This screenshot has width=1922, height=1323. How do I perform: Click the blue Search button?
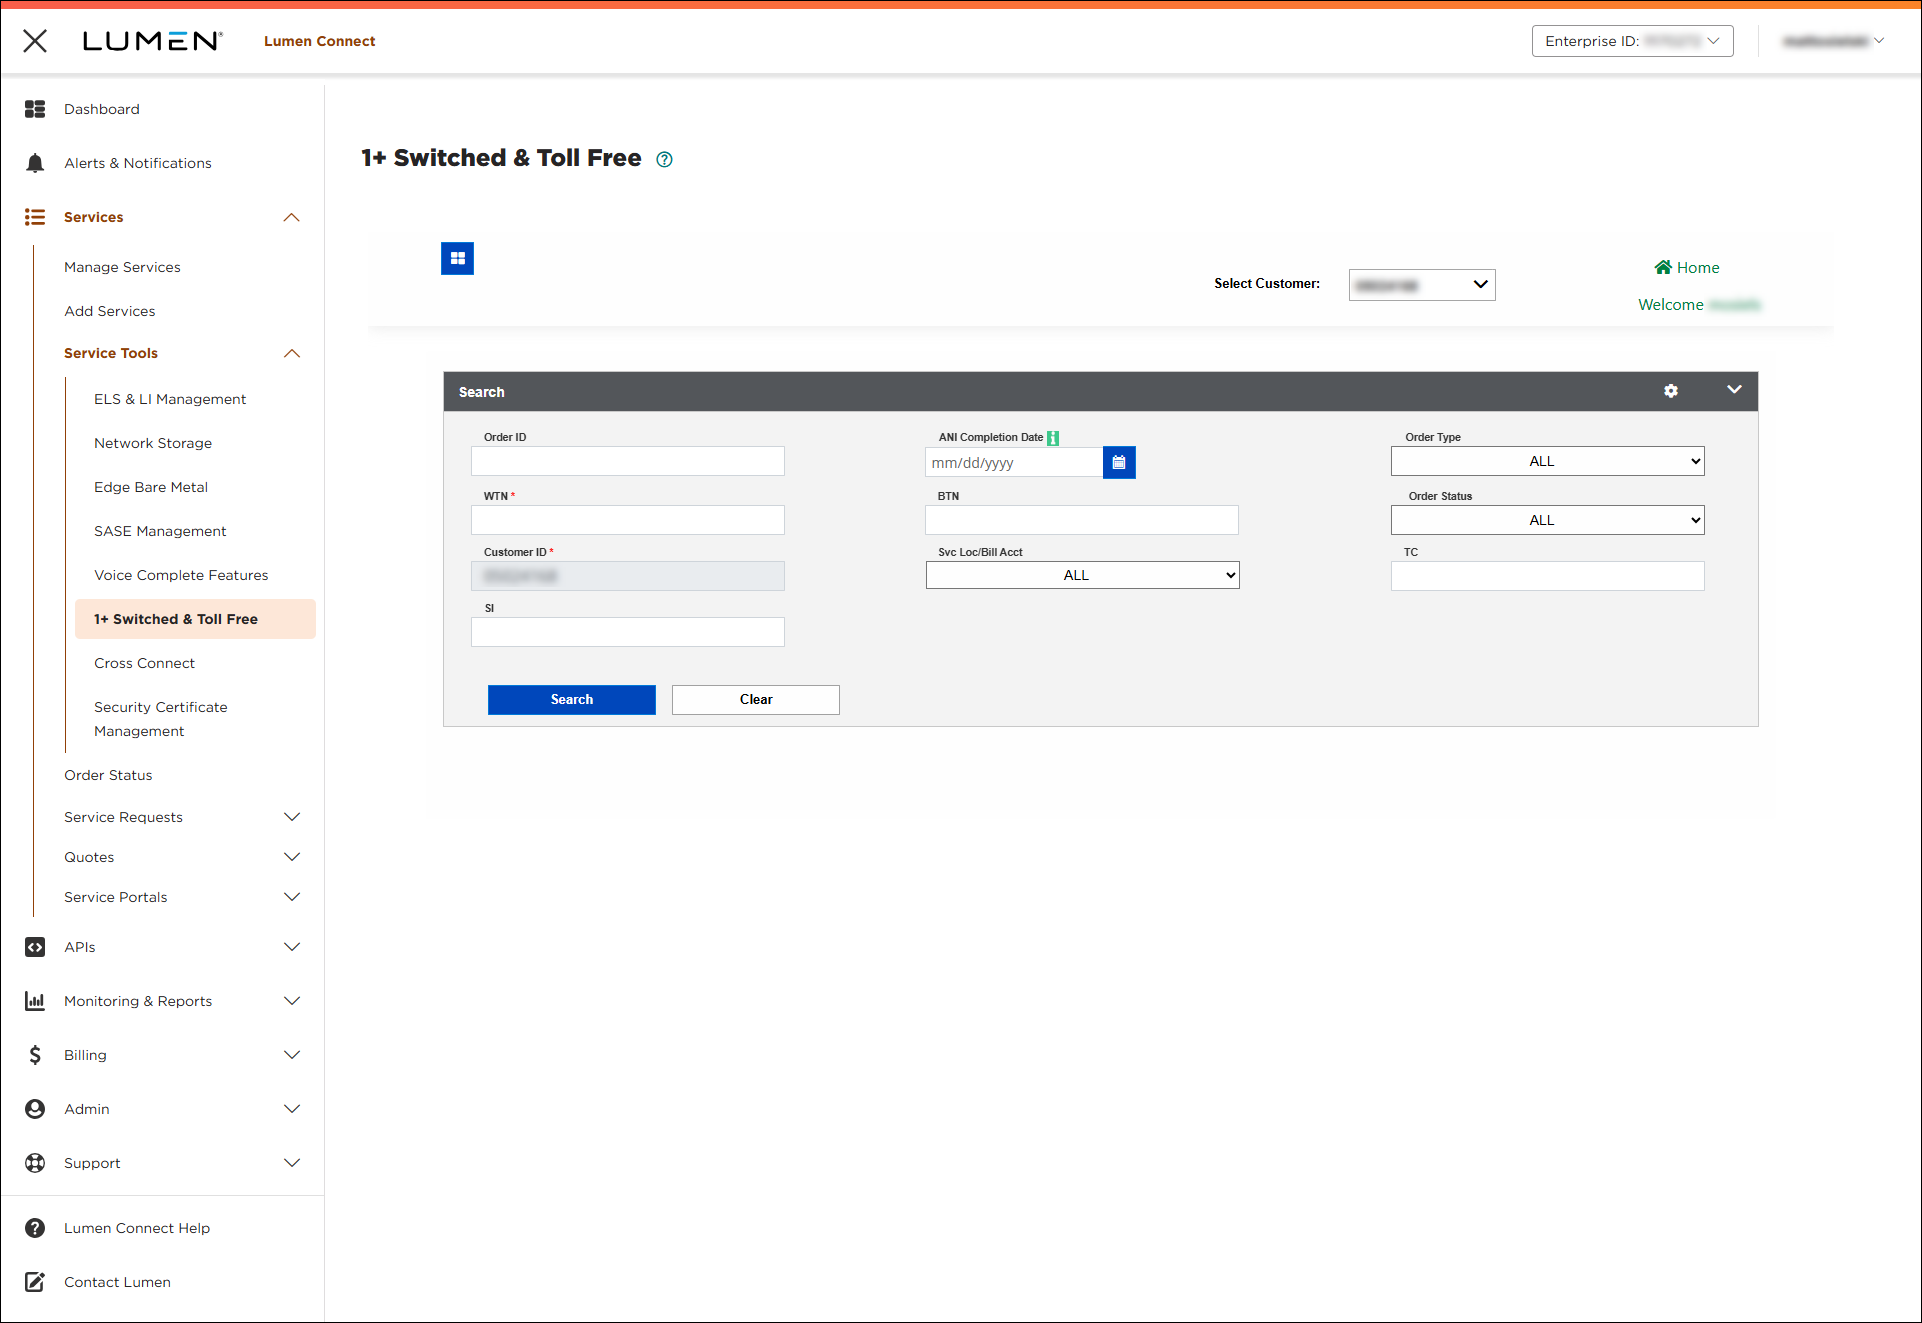point(572,700)
